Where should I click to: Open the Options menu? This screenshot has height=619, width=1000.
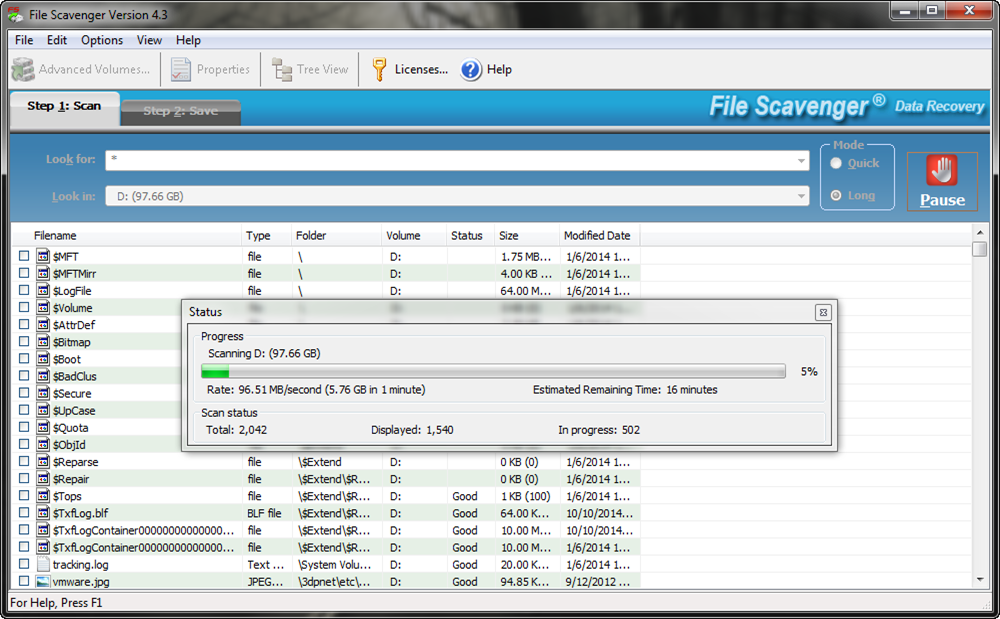(102, 40)
